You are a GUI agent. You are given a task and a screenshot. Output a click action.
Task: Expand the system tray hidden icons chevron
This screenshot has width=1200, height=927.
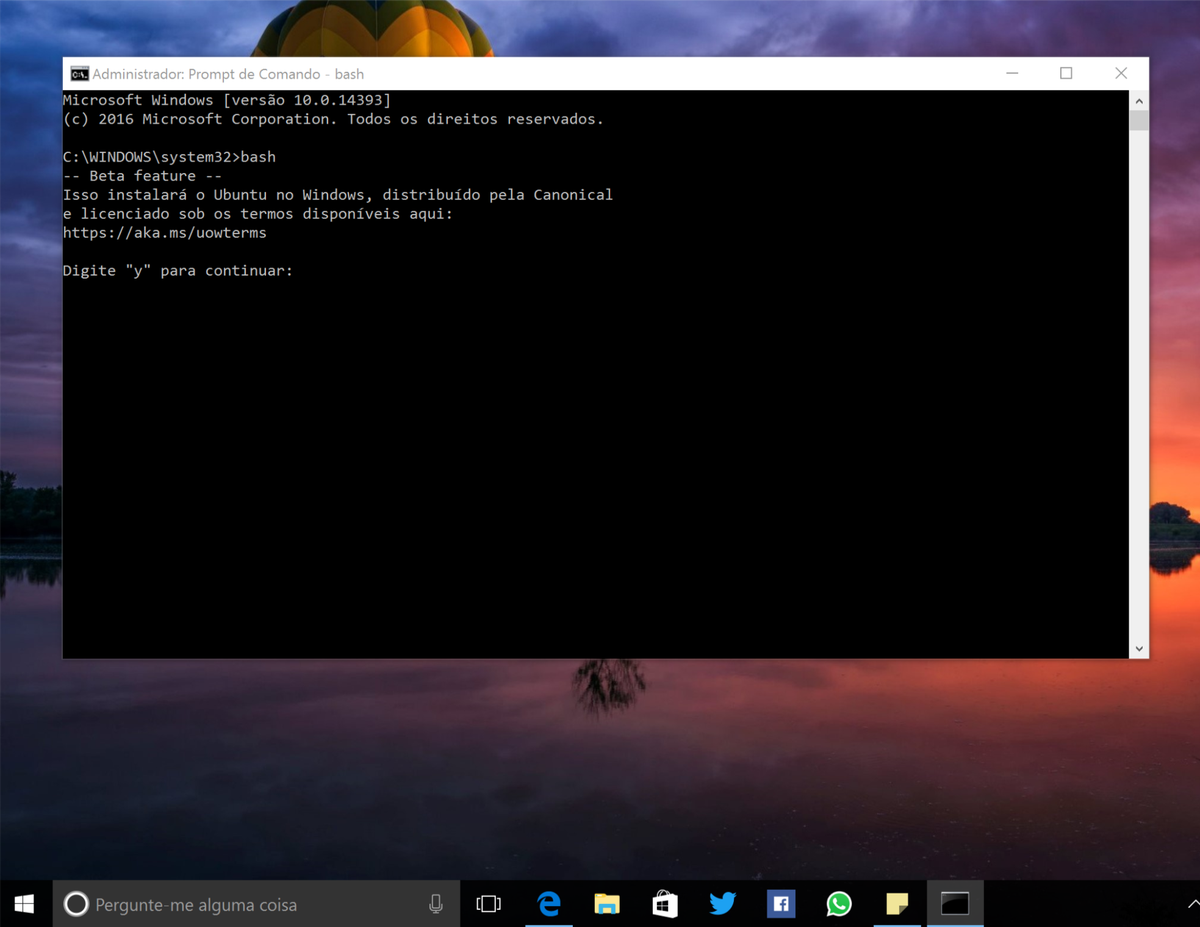pyautogui.click(x=1193, y=904)
